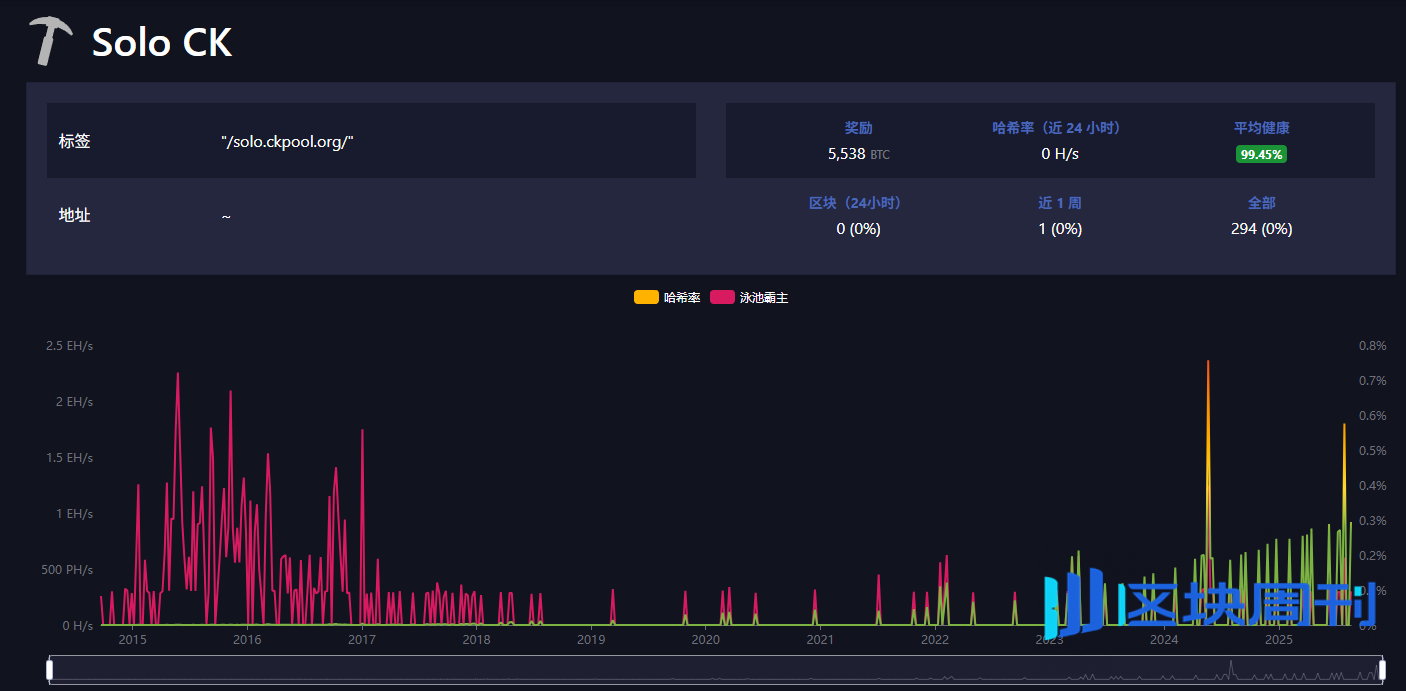
Task: Click the 2024 x-axis label
Action: click(x=1164, y=639)
